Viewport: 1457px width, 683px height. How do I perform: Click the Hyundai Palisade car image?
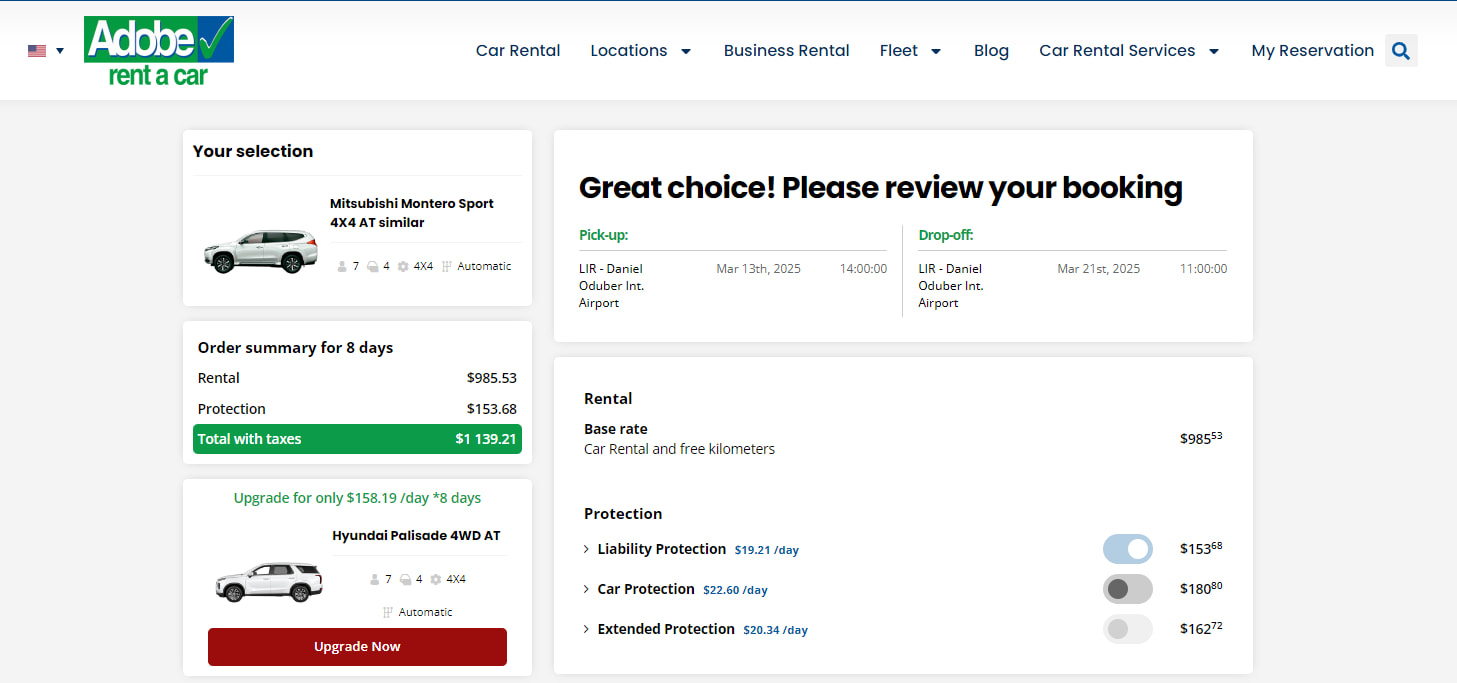(x=269, y=581)
